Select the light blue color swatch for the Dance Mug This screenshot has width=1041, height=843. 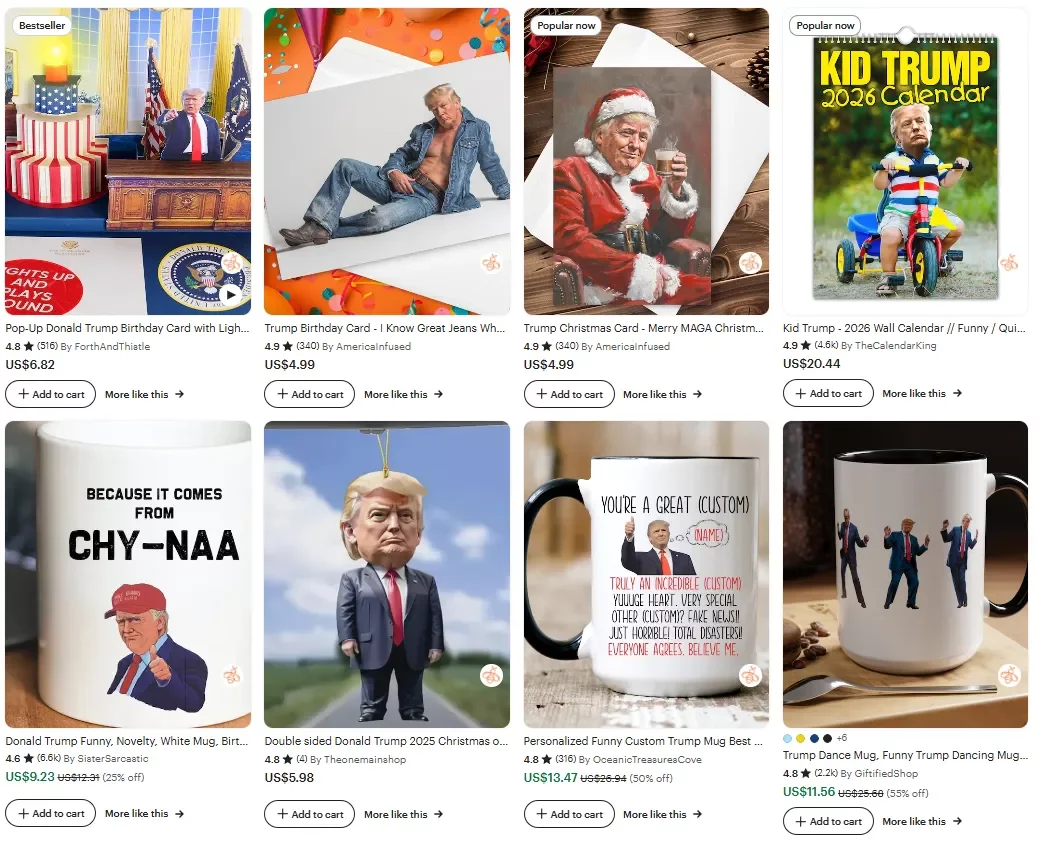[x=787, y=738]
